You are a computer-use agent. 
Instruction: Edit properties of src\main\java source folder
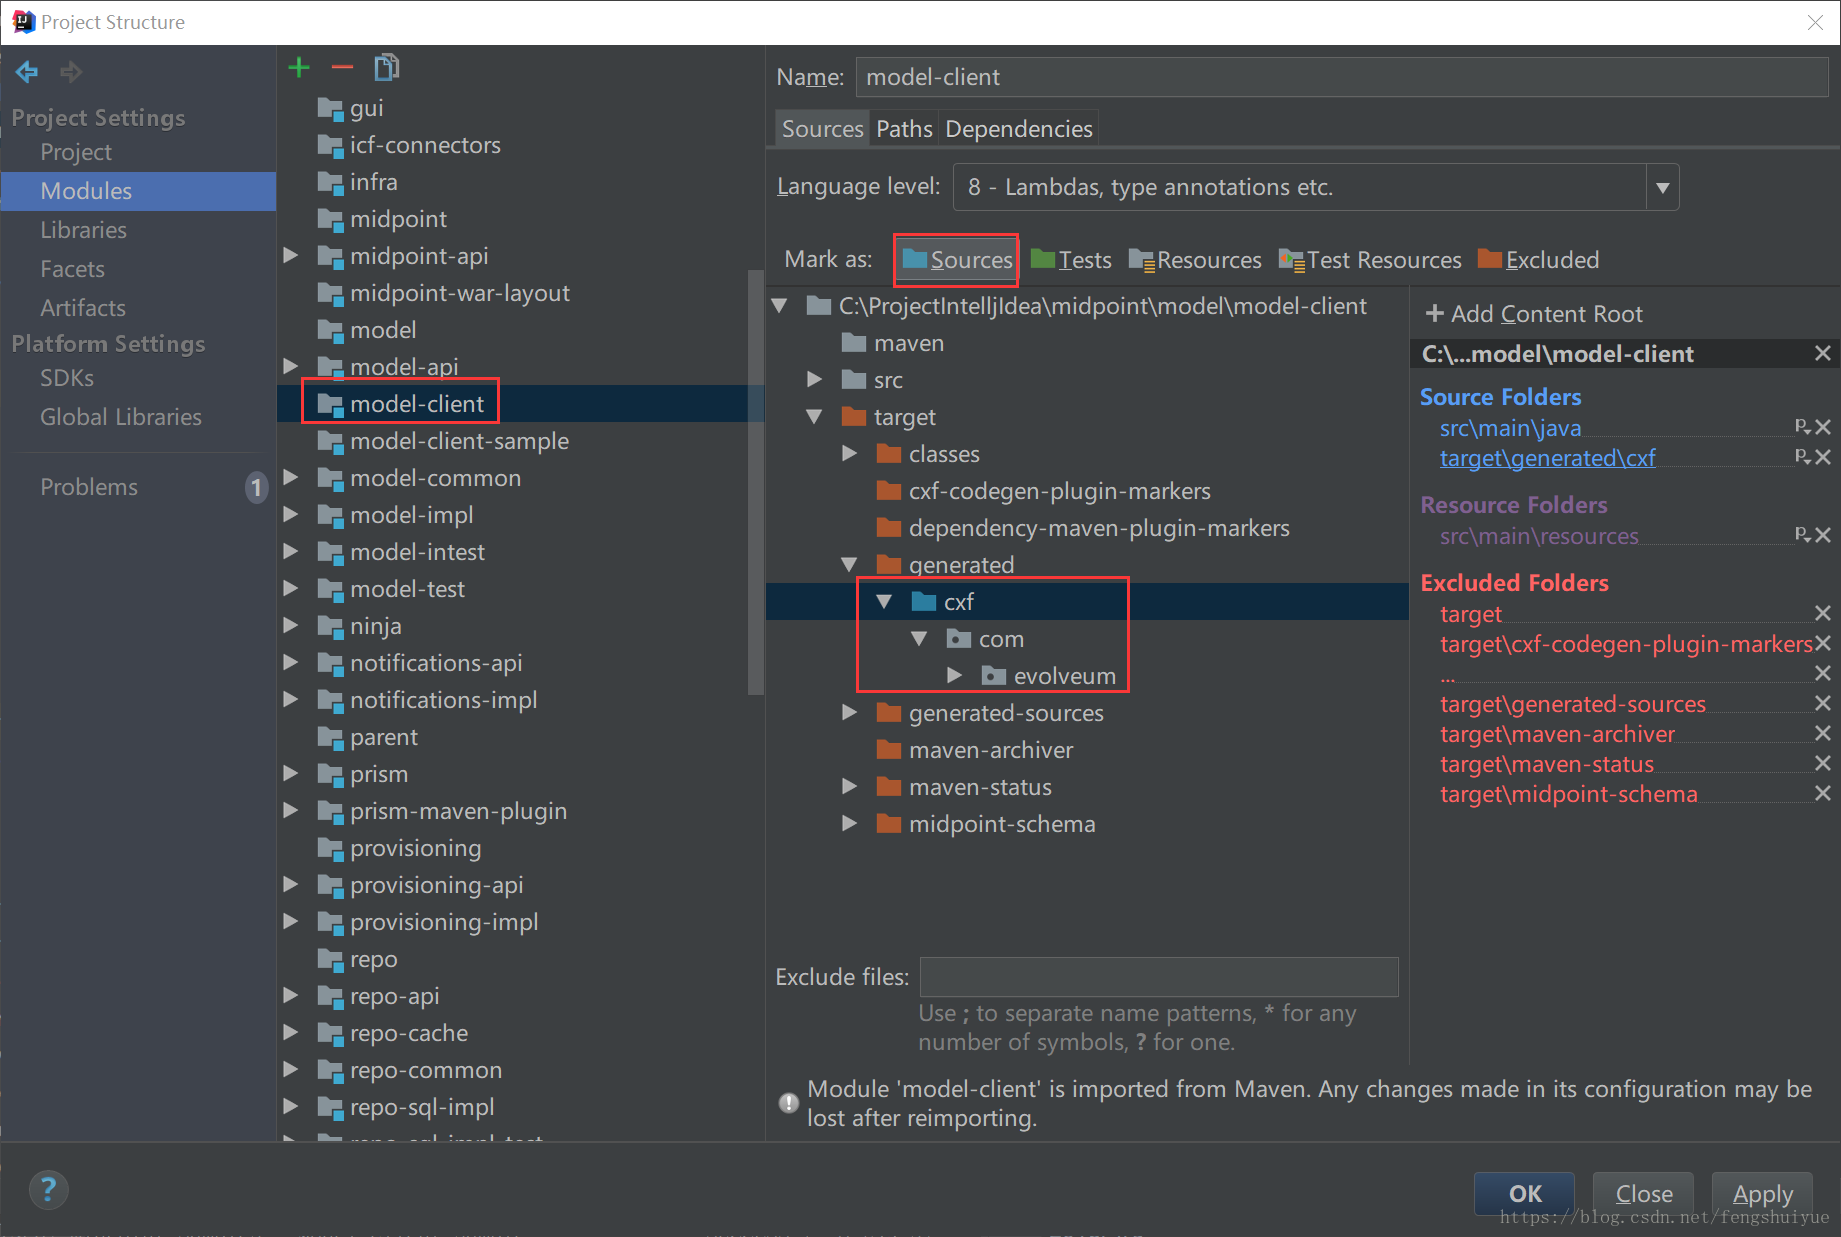[1803, 427]
